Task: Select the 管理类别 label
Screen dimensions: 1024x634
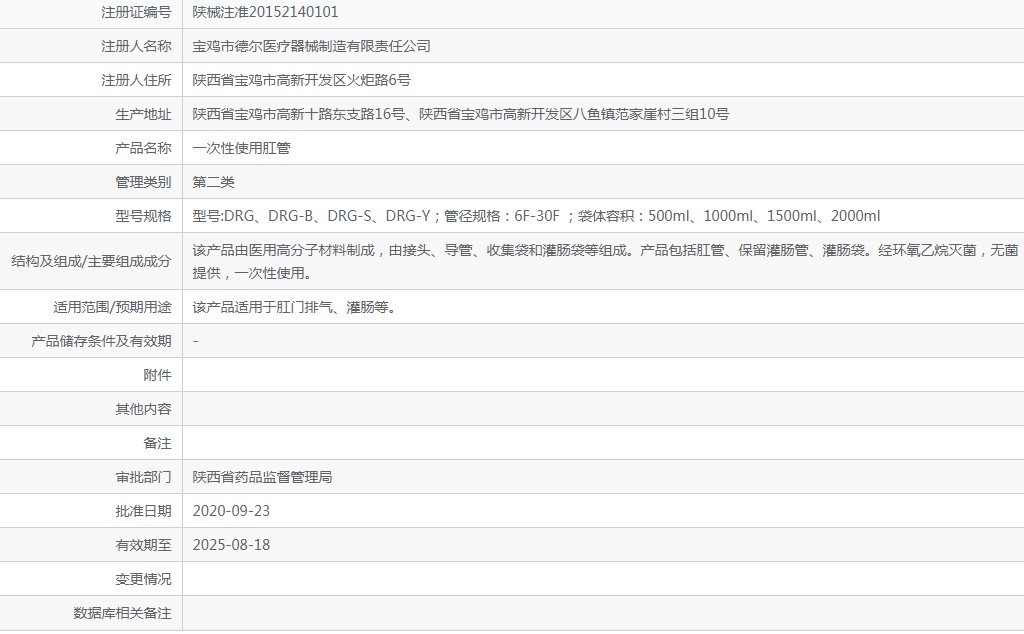Action: (x=143, y=182)
